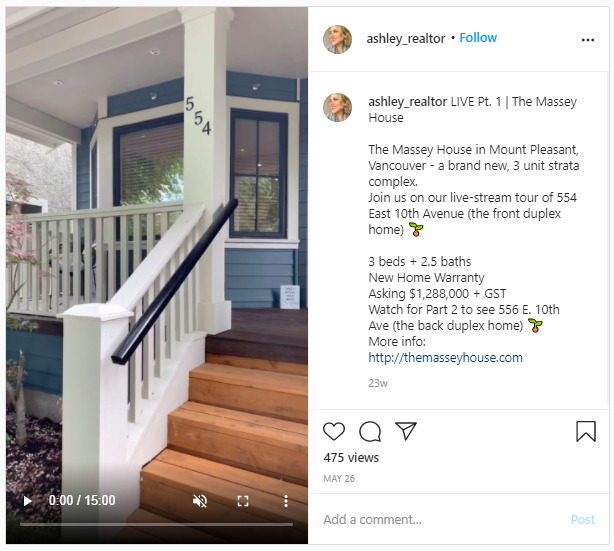
Task: Click the header profile avatar
Action: [x=337, y=39]
